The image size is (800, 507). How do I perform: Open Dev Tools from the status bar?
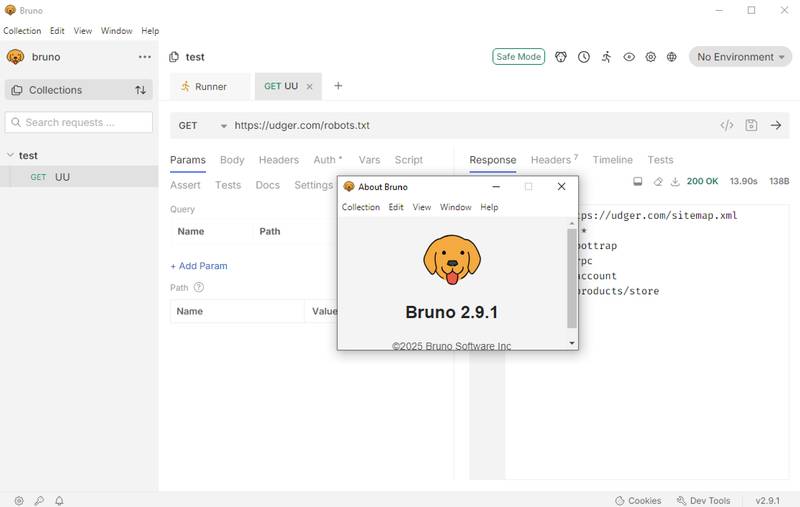tap(704, 500)
